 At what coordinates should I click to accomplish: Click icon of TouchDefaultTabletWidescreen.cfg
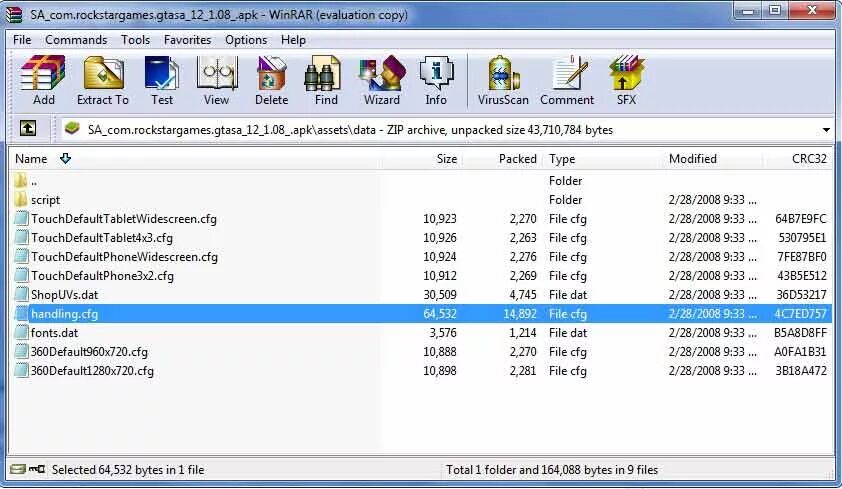[x=21, y=218]
